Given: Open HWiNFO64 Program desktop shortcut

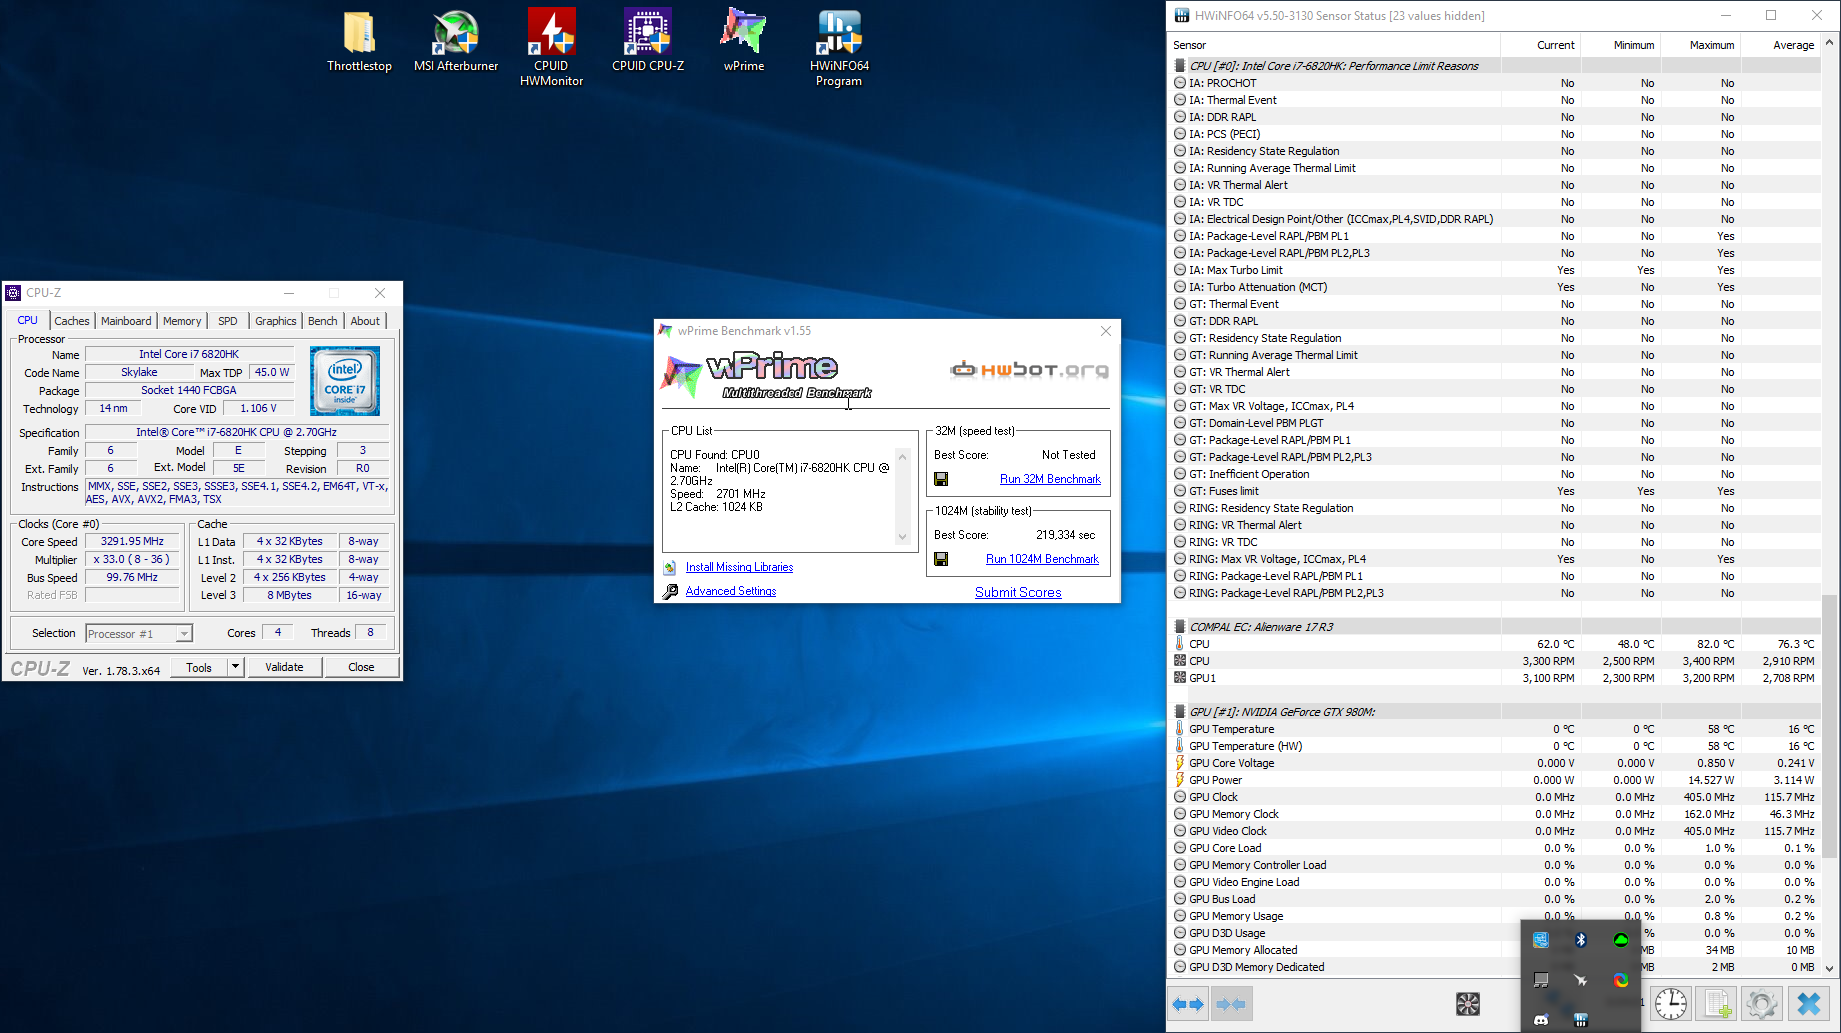Looking at the screenshot, I should point(839,48).
